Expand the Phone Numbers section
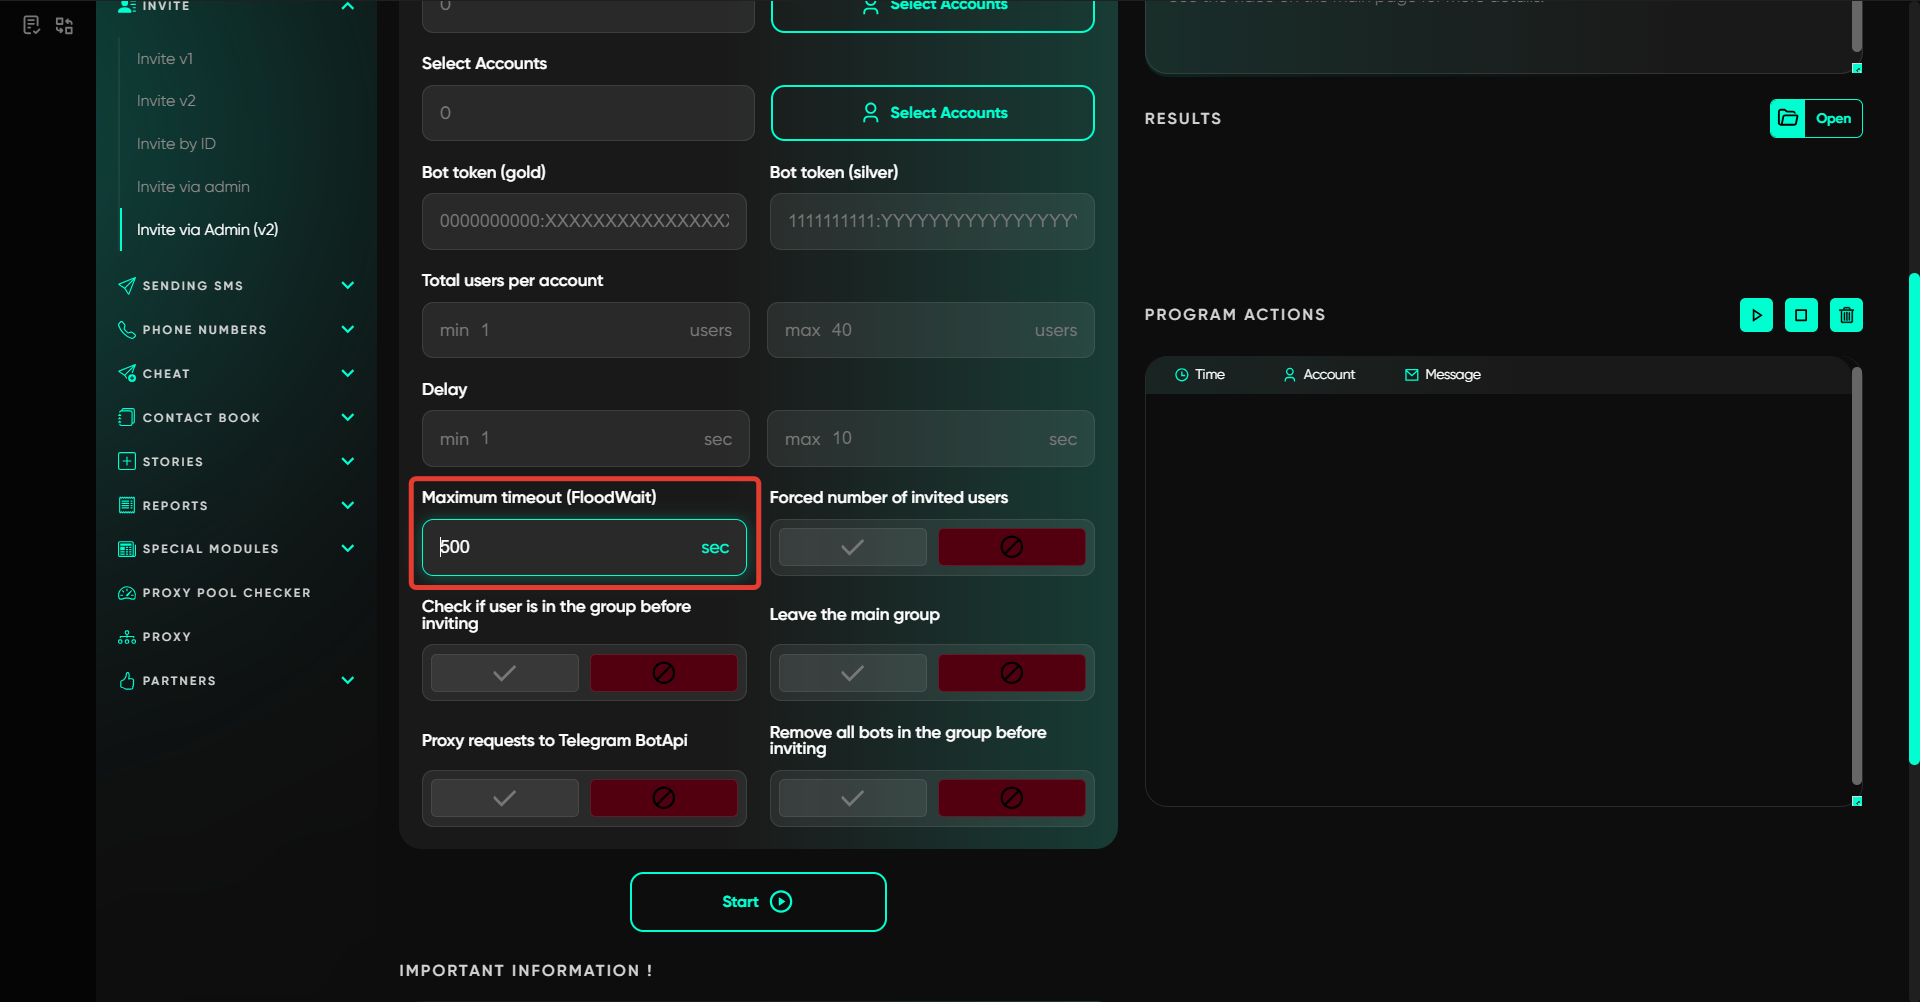The width and height of the screenshot is (1920, 1002). point(347,330)
